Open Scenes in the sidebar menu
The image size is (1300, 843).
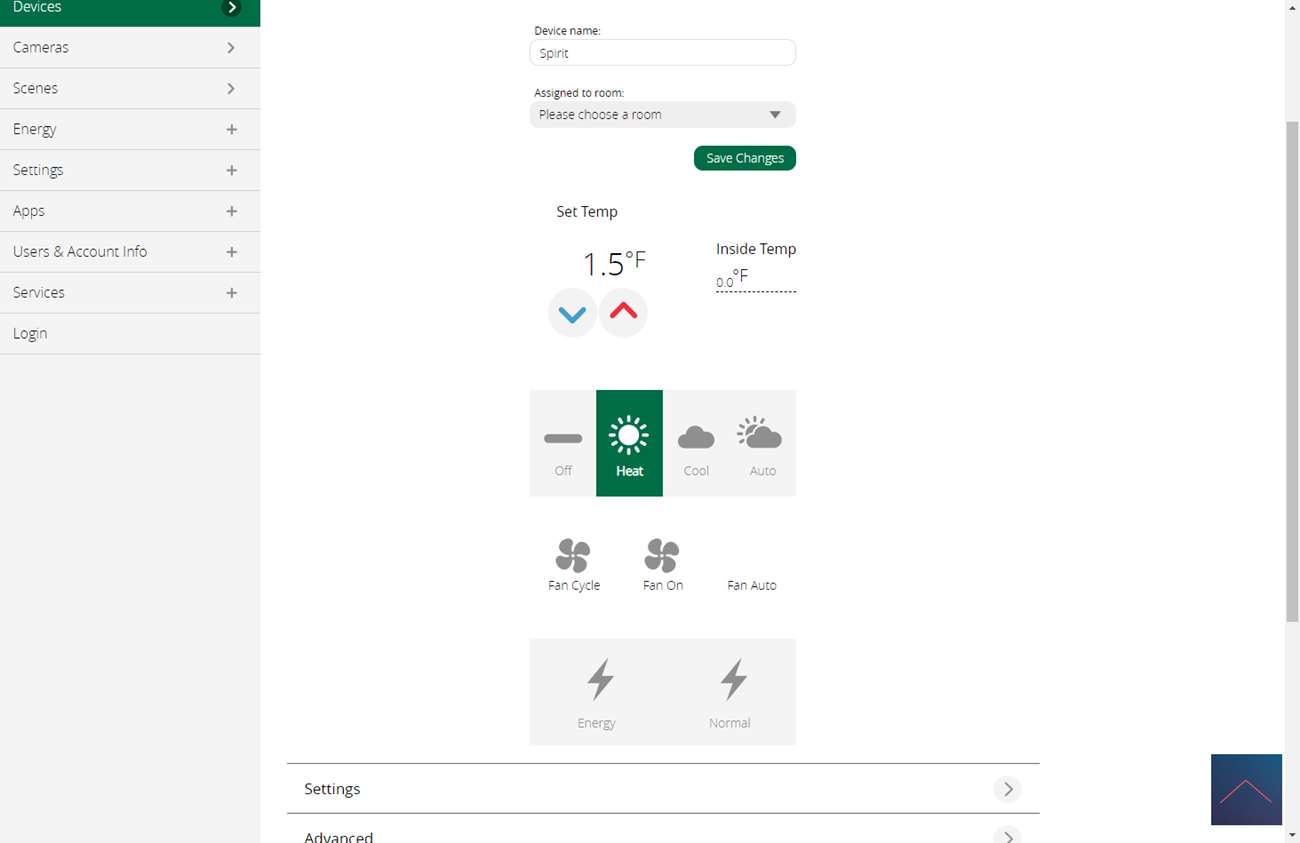point(129,89)
